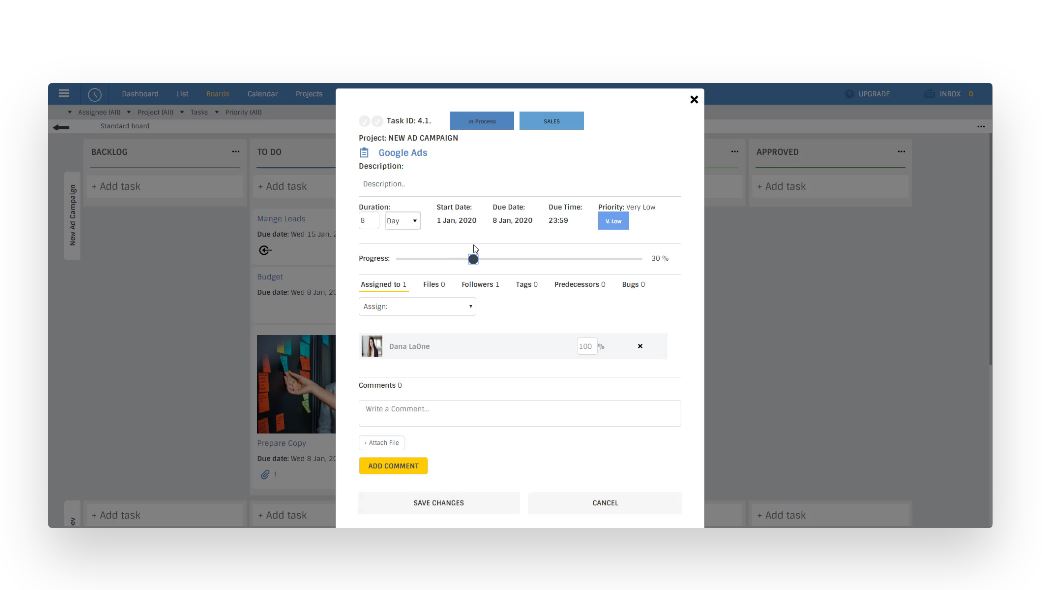This screenshot has height=590, width=1042.
Task: Switch to List view
Action: point(182,94)
